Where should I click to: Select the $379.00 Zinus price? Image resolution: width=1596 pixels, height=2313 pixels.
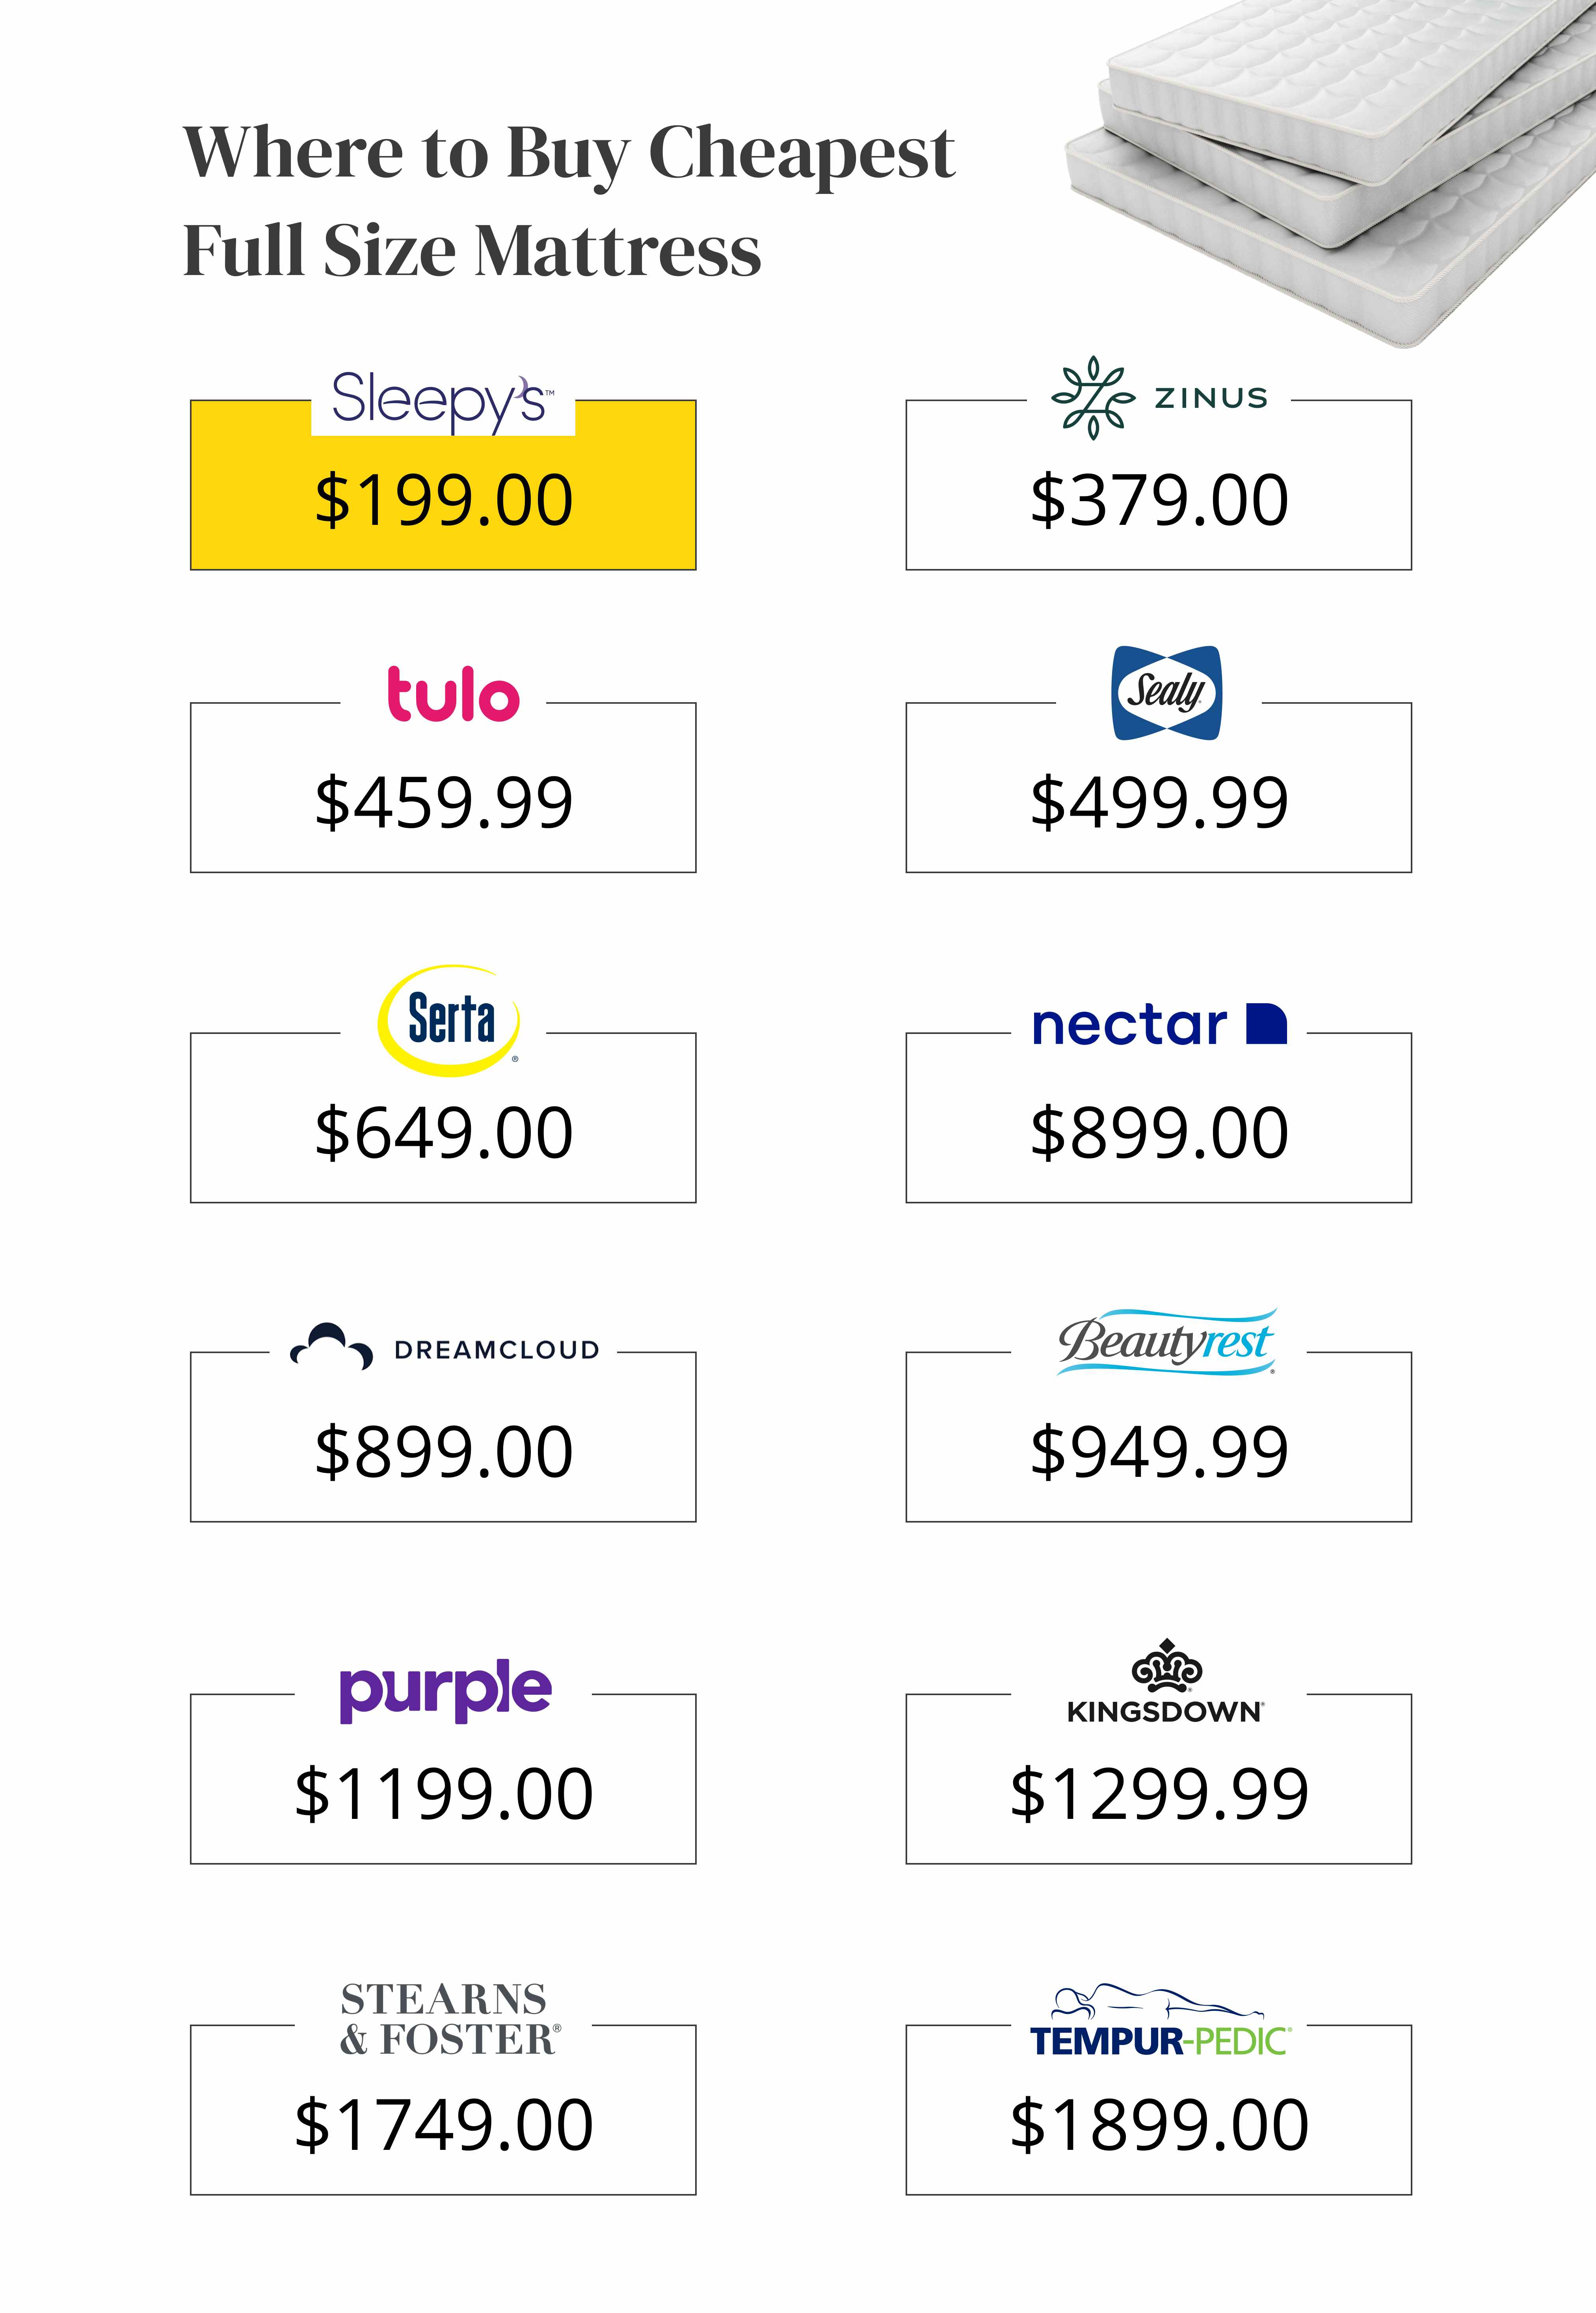point(1159,500)
